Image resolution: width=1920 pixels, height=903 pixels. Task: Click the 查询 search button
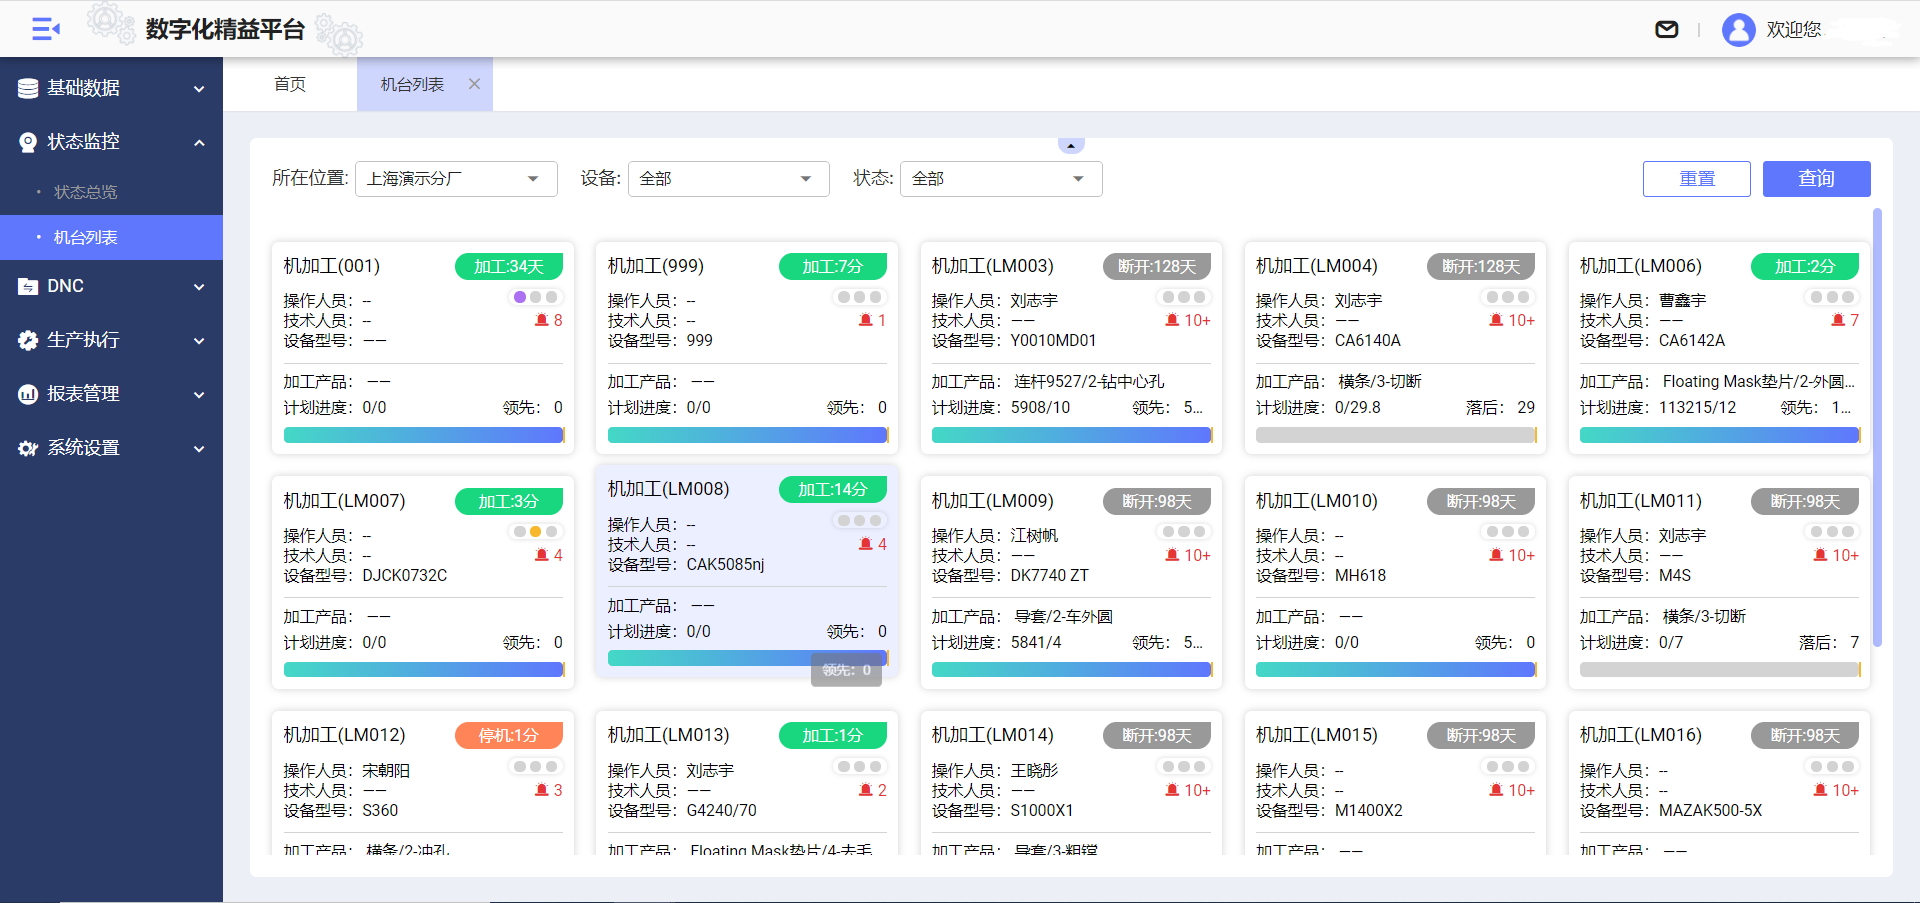pyautogui.click(x=1817, y=179)
